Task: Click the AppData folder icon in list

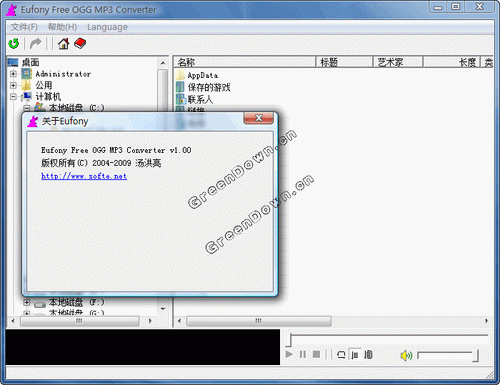Action: pyautogui.click(x=180, y=75)
